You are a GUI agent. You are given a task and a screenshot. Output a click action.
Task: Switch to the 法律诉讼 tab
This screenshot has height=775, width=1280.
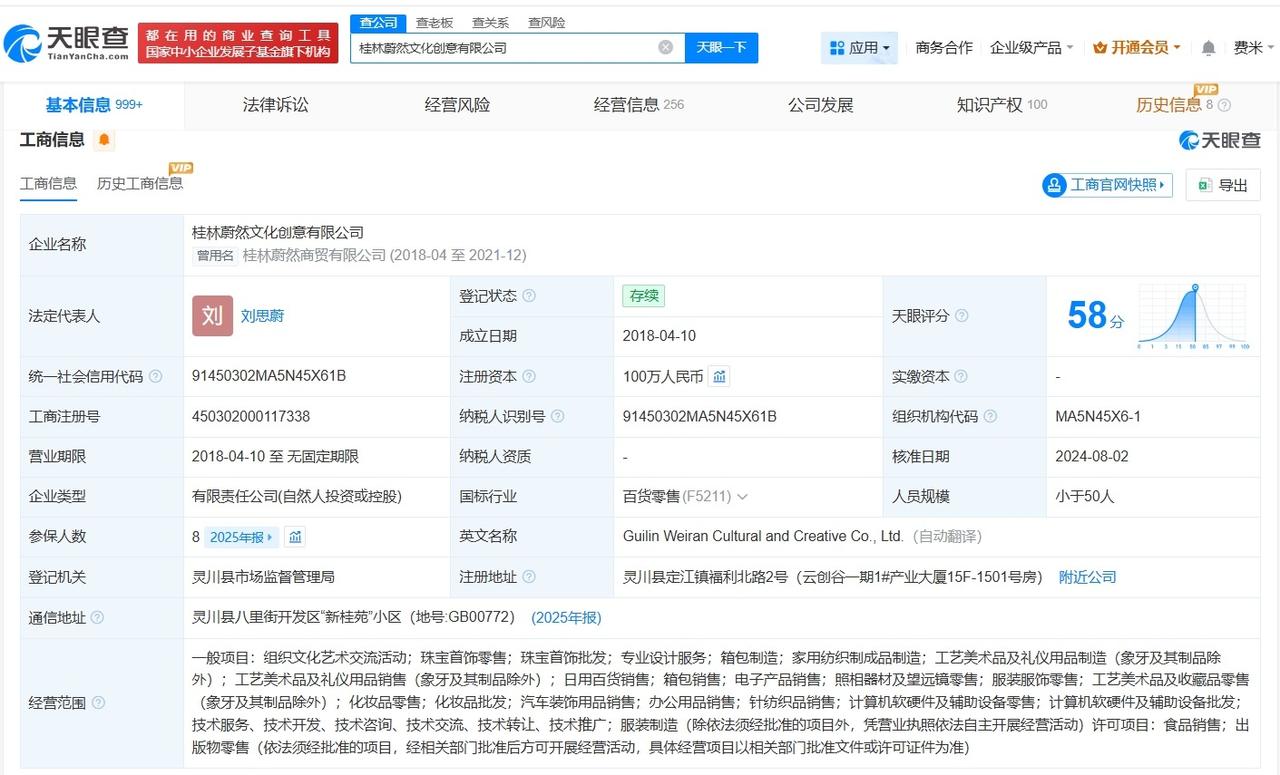[x=275, y=105]
